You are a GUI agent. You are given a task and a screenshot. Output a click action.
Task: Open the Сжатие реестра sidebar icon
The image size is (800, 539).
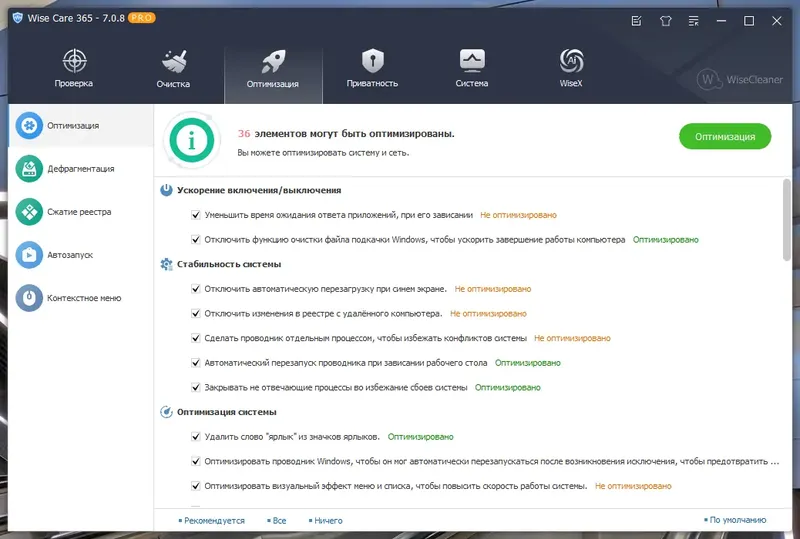pyautogui.click(x=29, y=212)
